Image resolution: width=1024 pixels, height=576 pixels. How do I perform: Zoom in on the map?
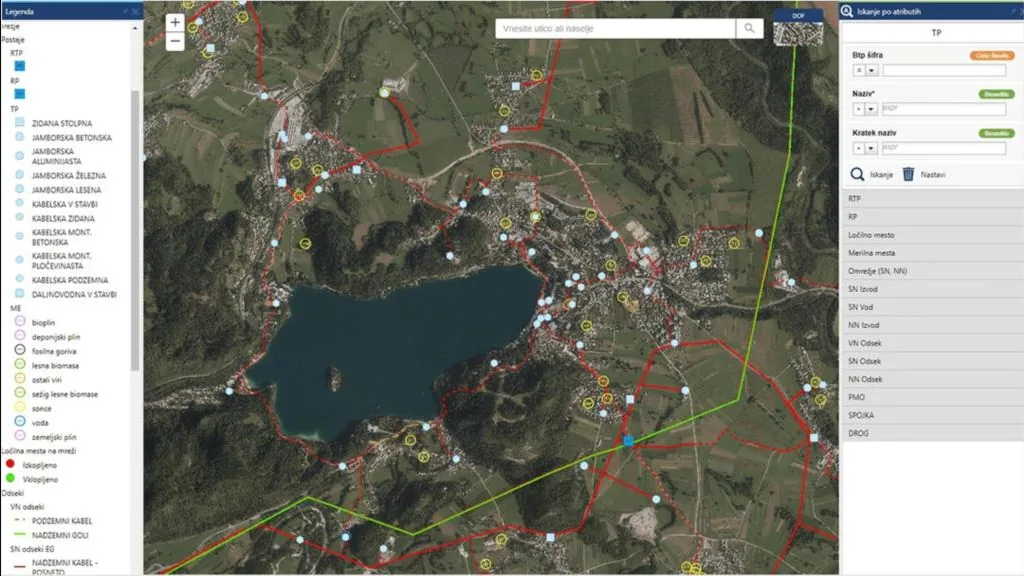[174, 22]
